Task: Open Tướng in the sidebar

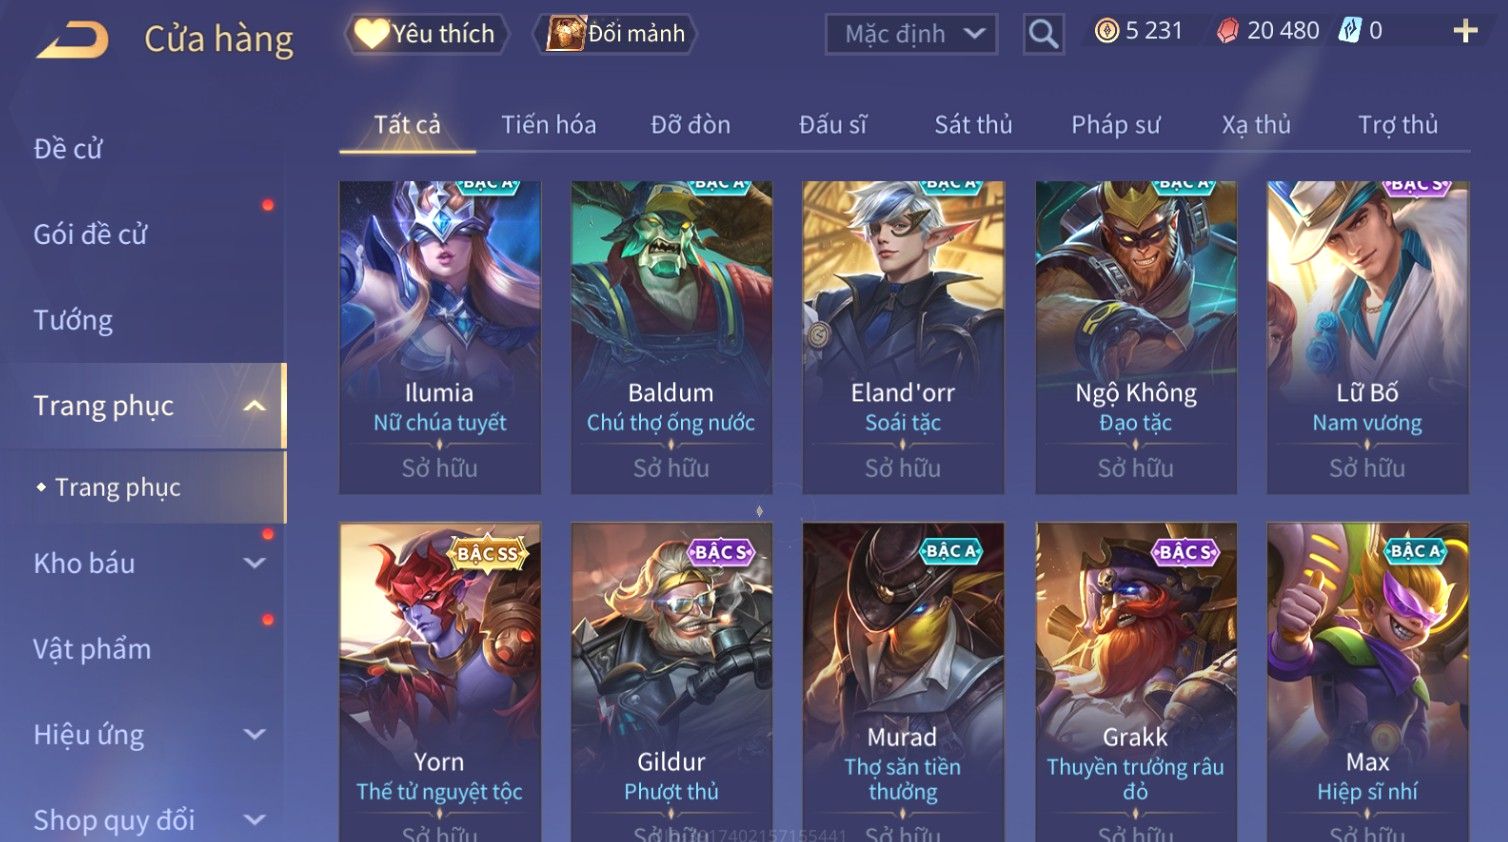Action: click(73, 320)
